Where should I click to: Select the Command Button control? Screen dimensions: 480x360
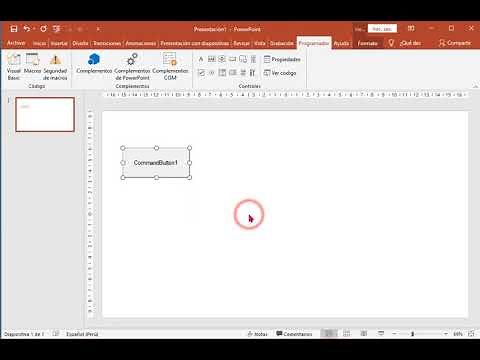click(x=232, y=59)
